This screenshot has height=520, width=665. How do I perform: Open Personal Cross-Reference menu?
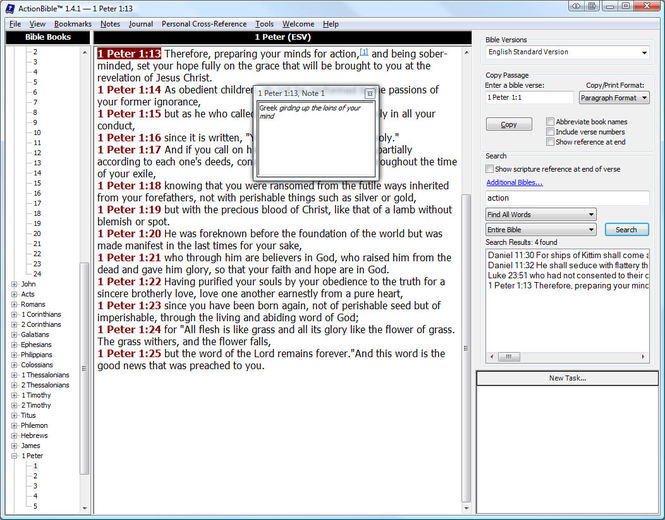[x=204, y=24]
